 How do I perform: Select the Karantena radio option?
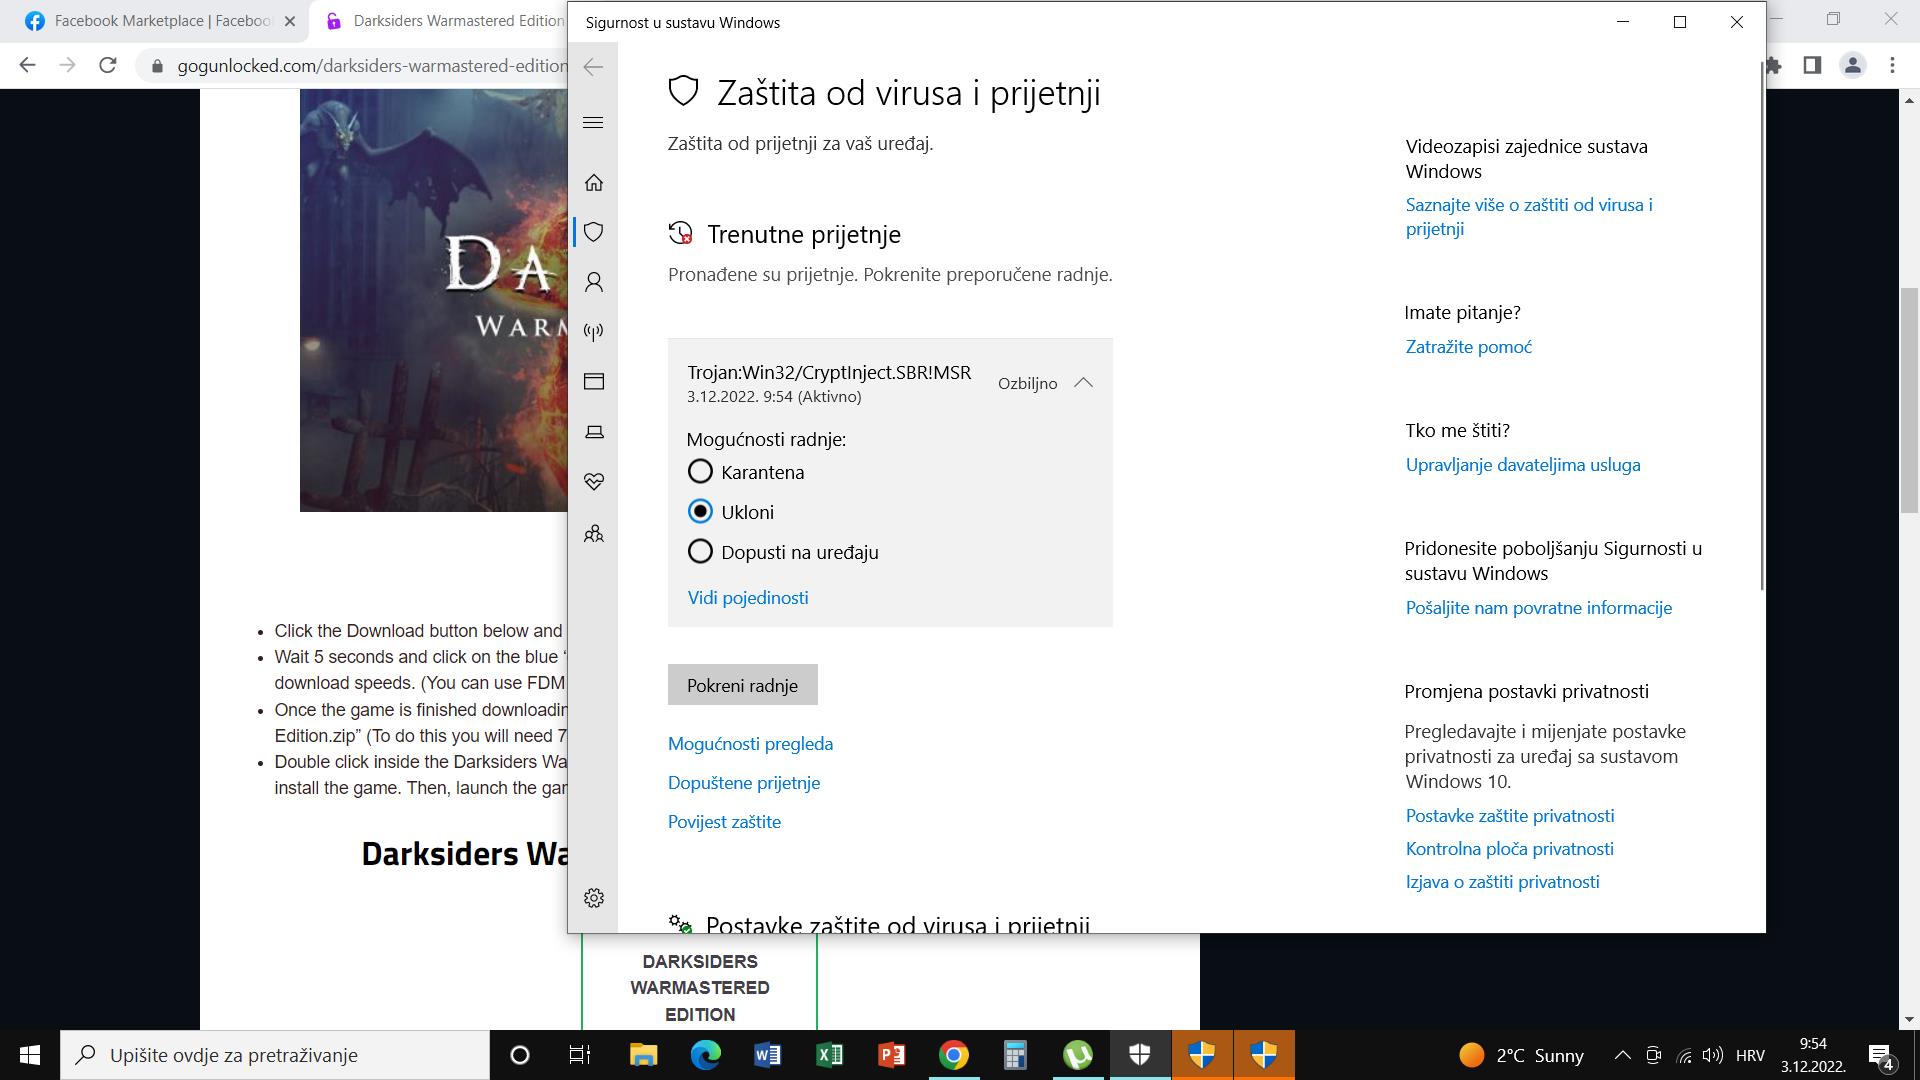point(700,471)
